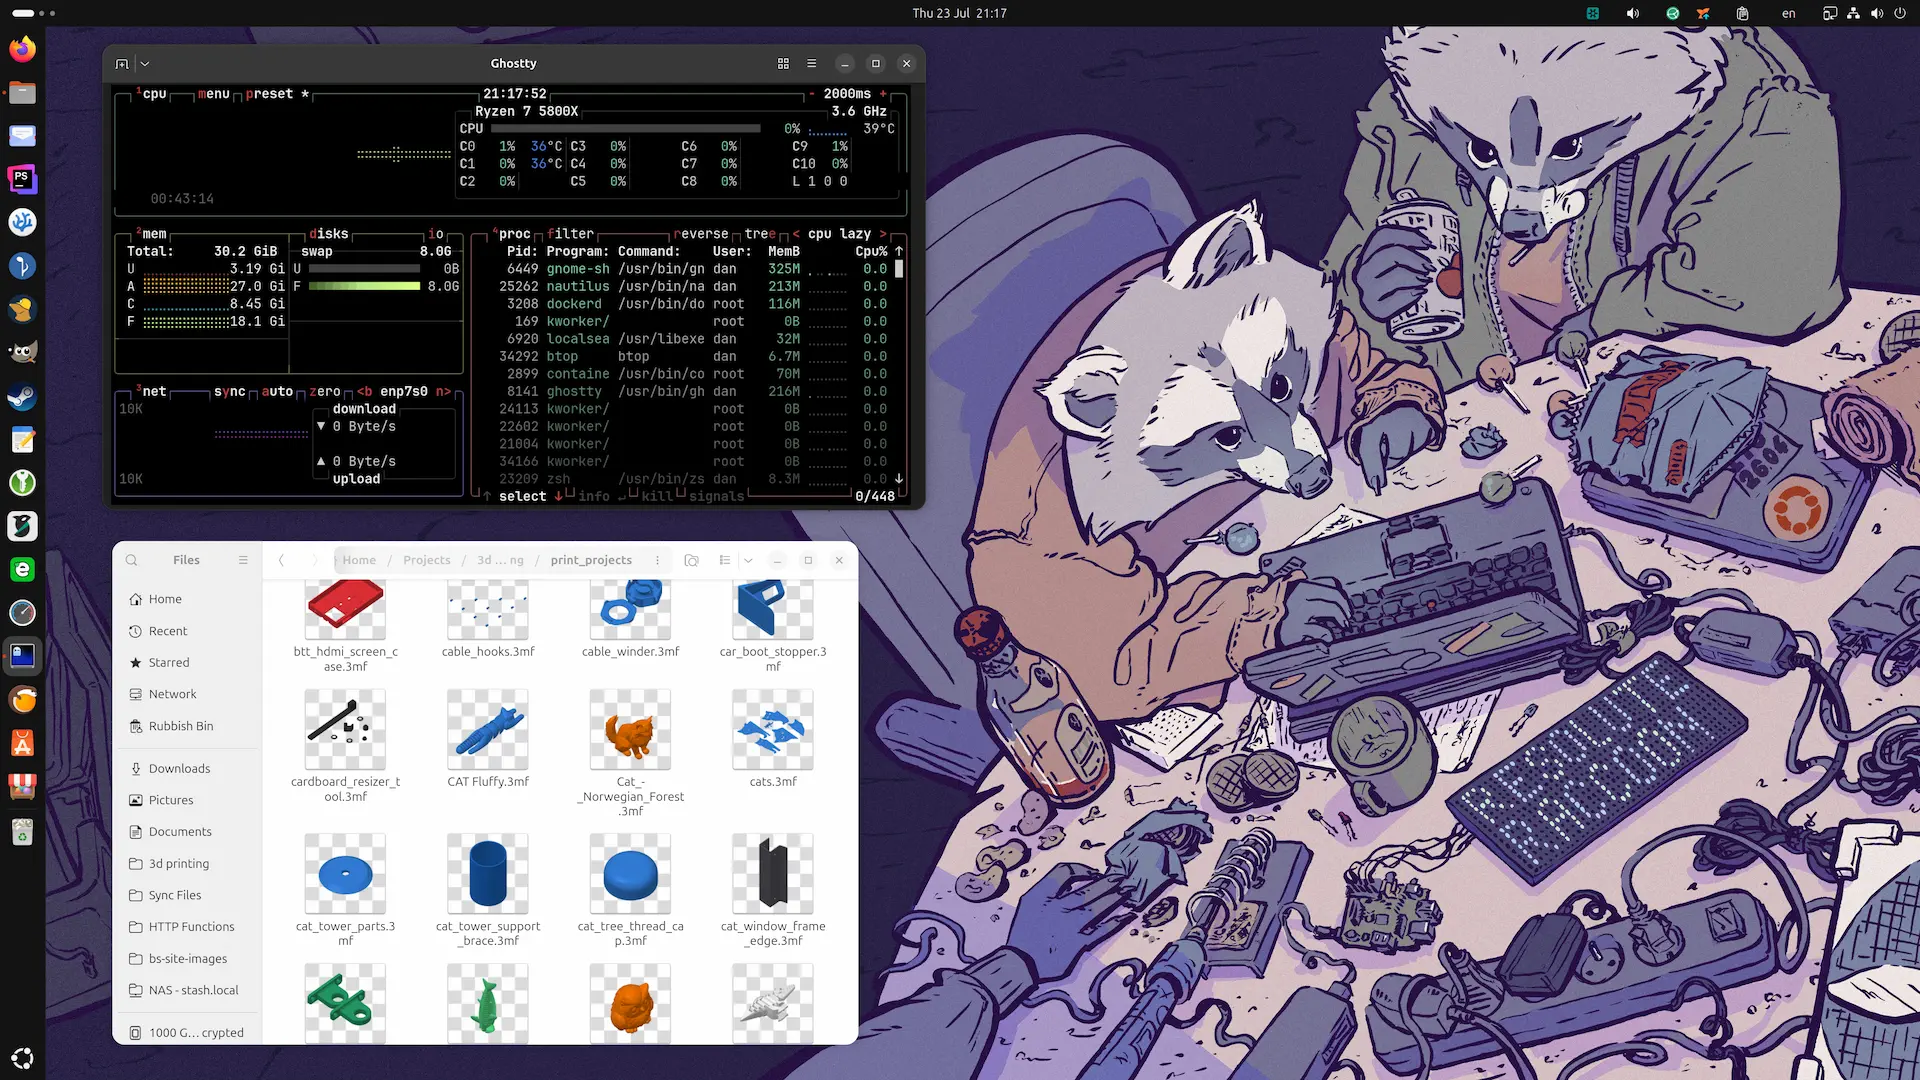Switch to previous network interface (<b)
Viewport: 1920px width, 1080px height.
364,392
